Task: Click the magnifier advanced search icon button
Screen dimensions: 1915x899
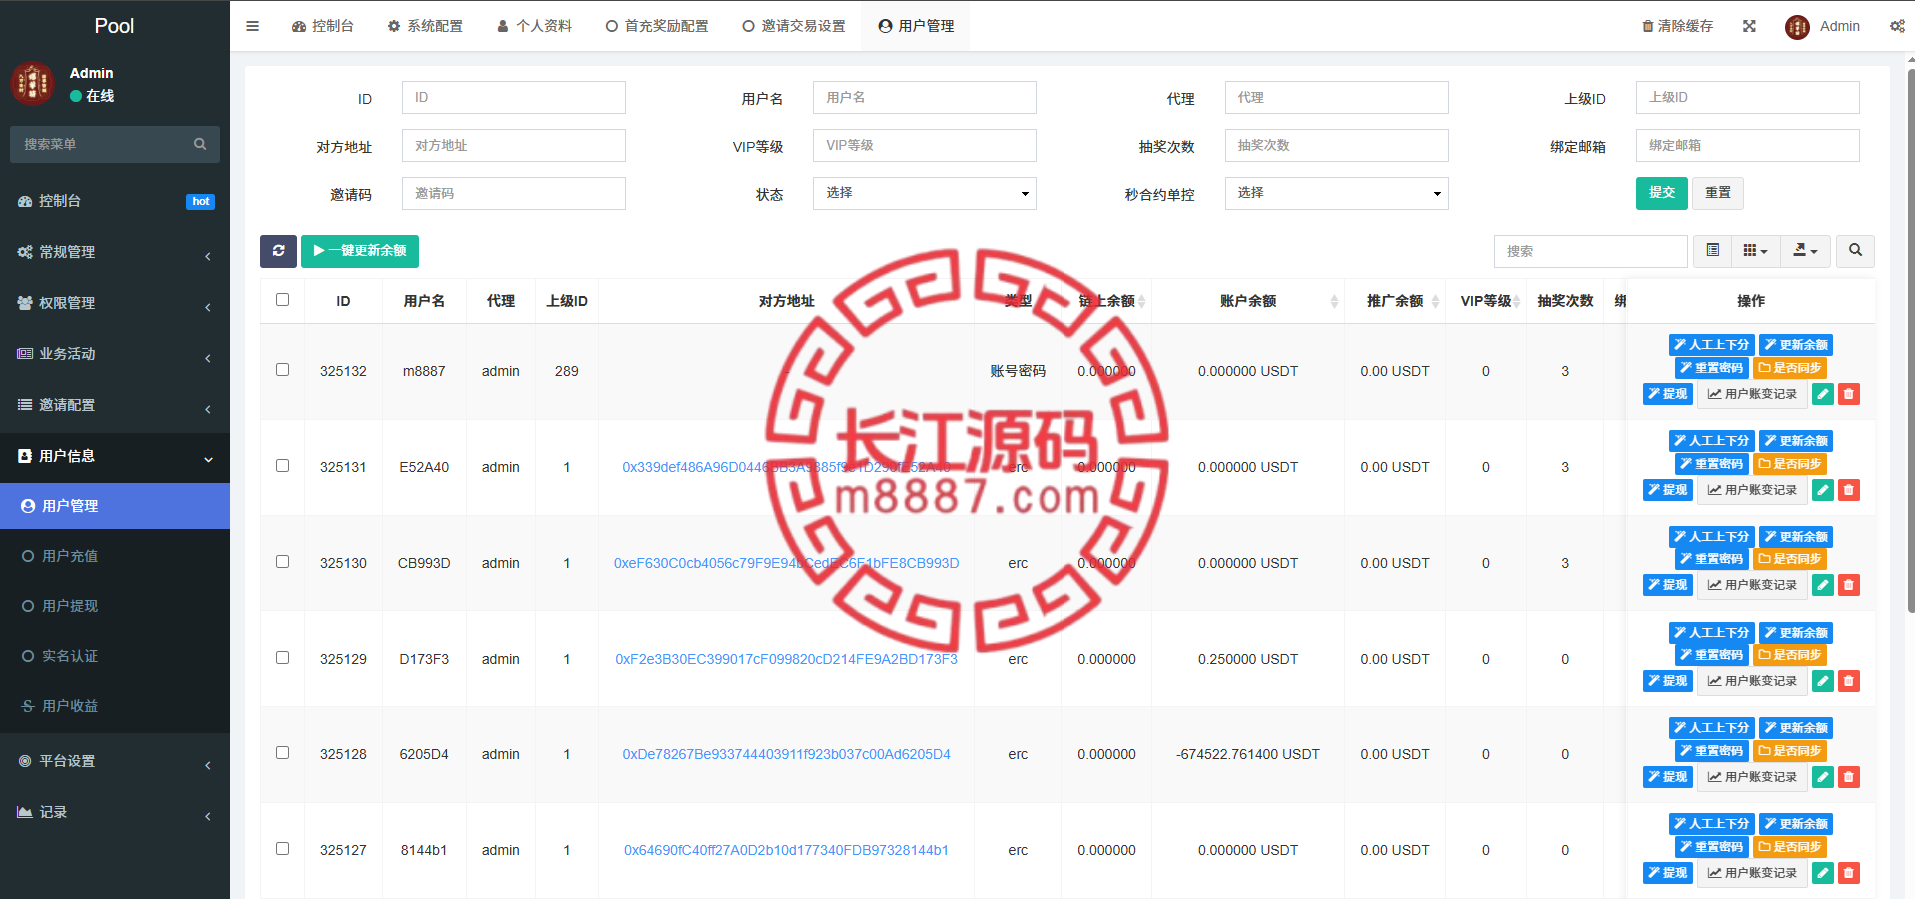Action: (1855, 251)
